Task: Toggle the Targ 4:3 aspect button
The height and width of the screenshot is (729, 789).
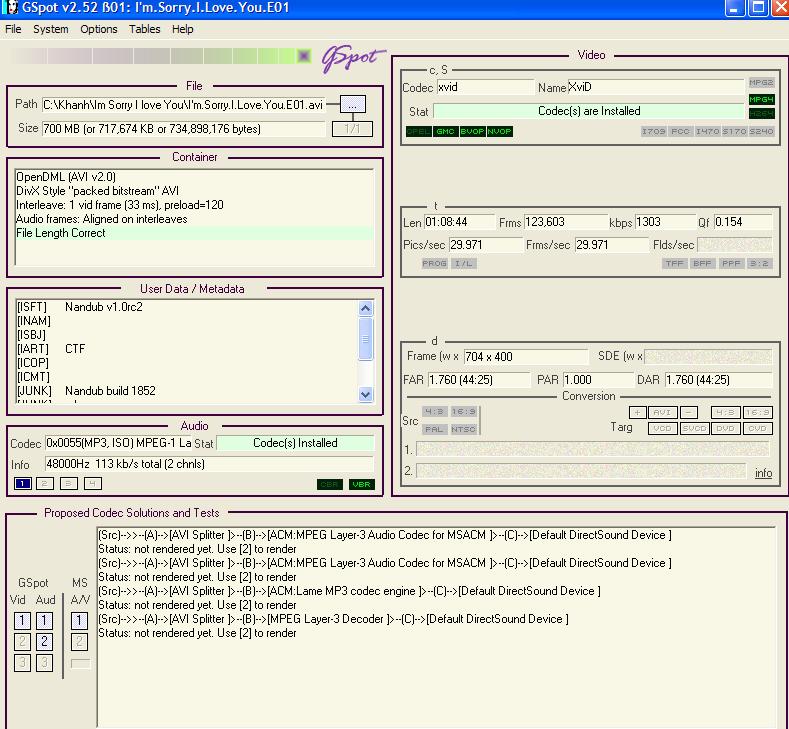Action: pos(726,413)
